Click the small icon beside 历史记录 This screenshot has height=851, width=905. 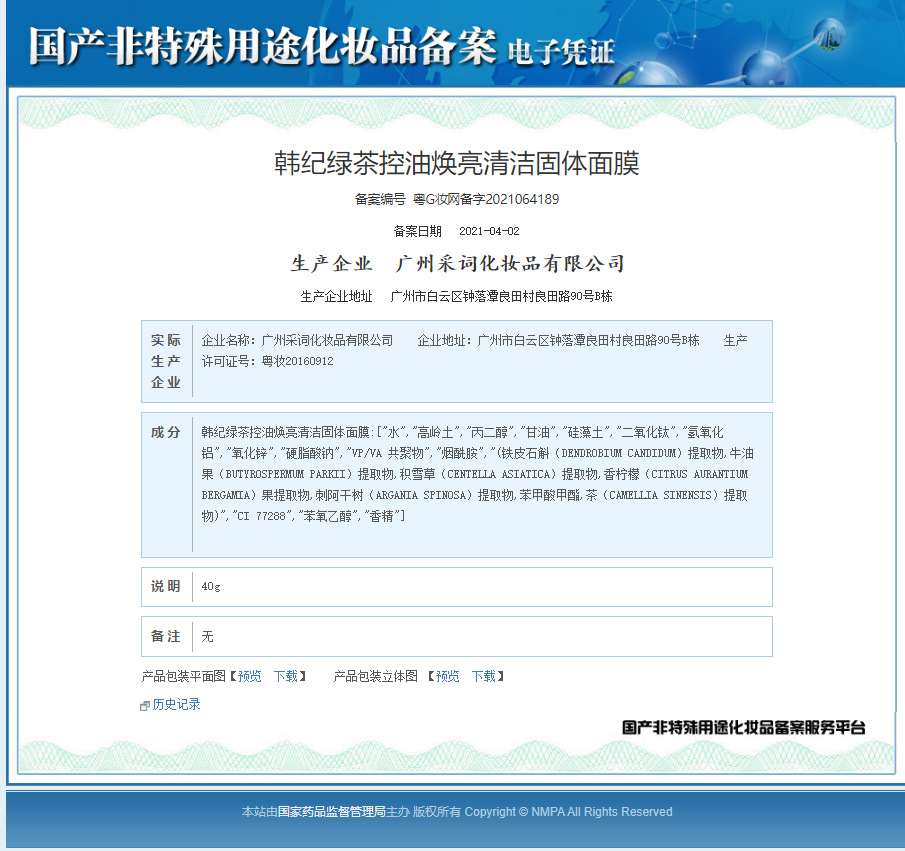click(145, 706)
